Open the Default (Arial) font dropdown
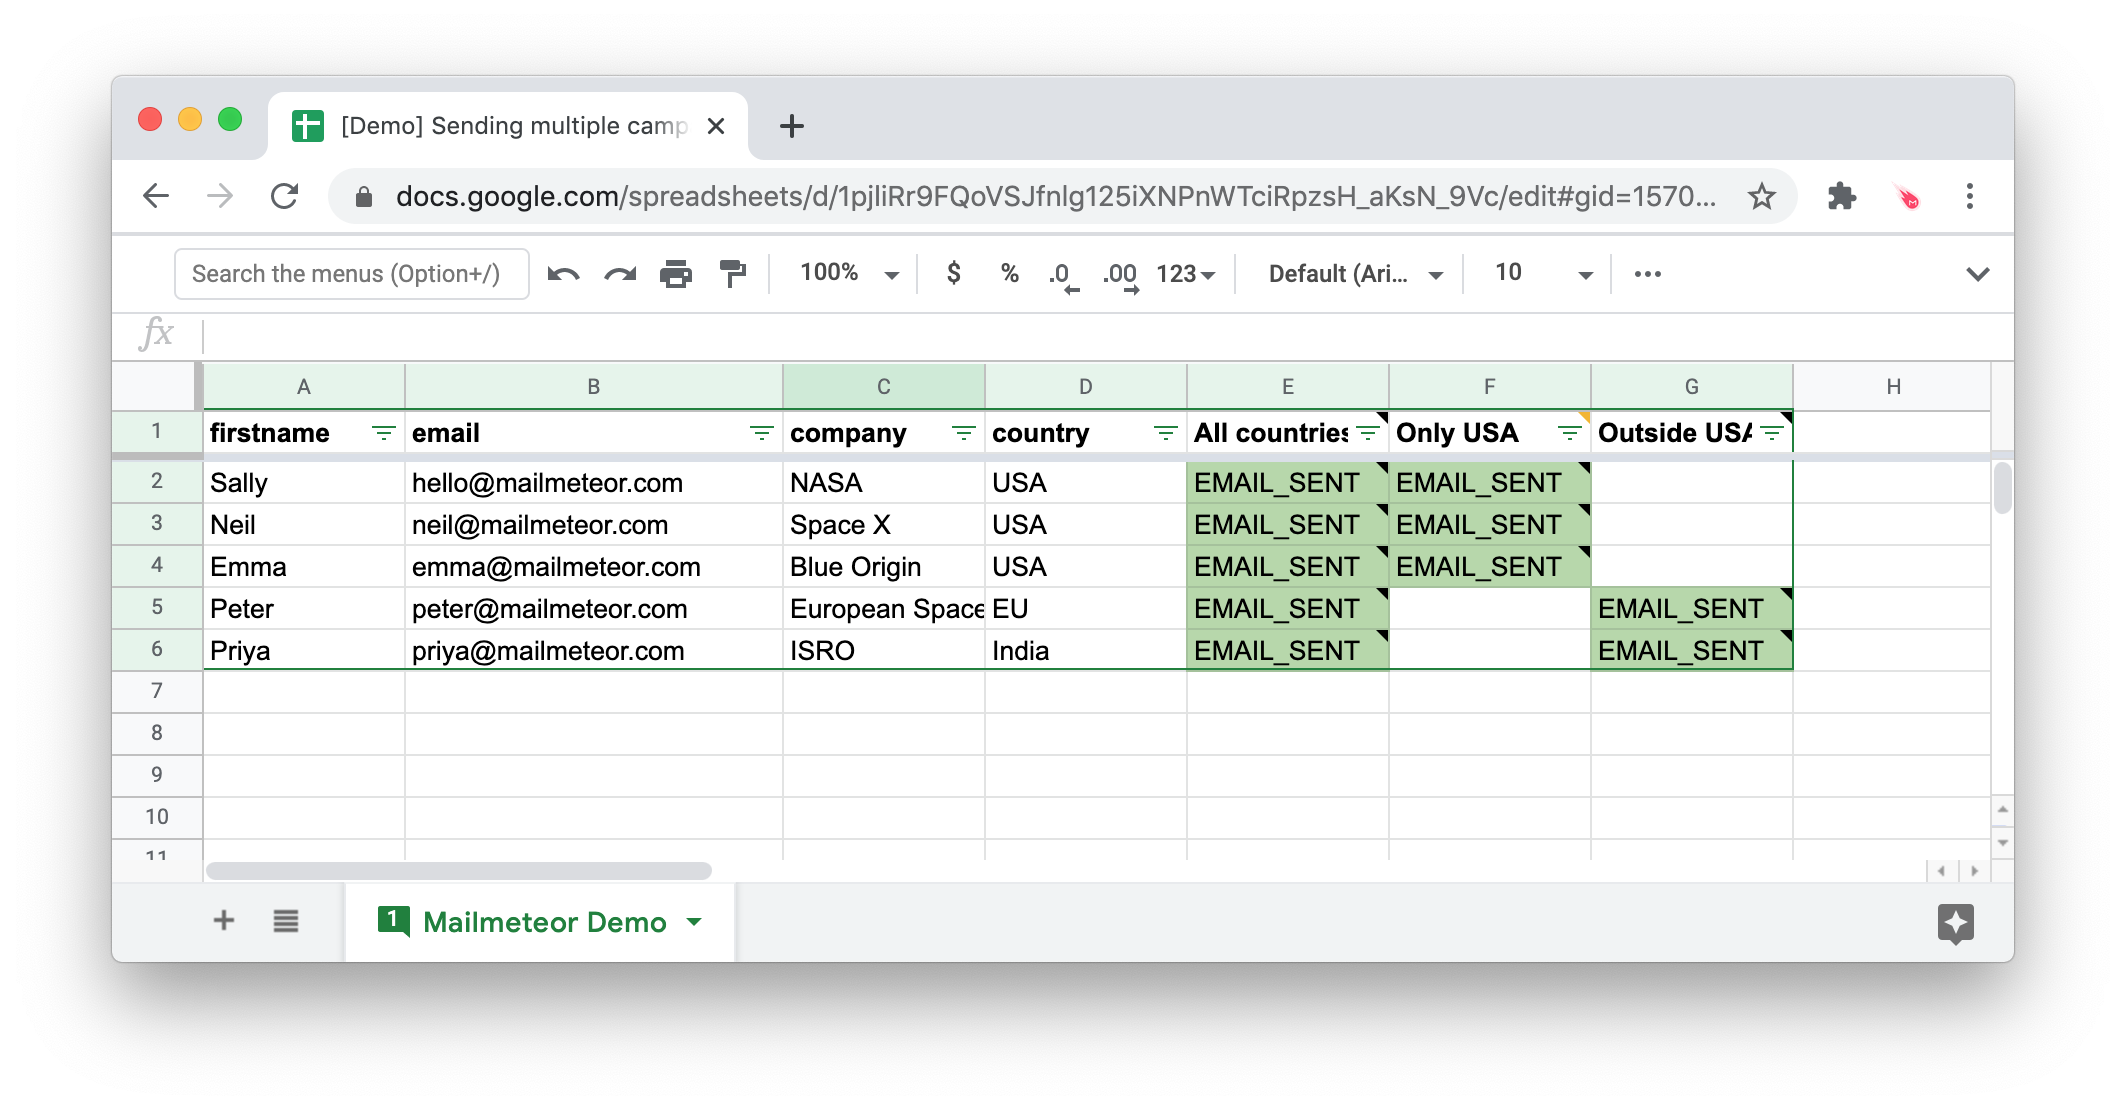 1355,274
